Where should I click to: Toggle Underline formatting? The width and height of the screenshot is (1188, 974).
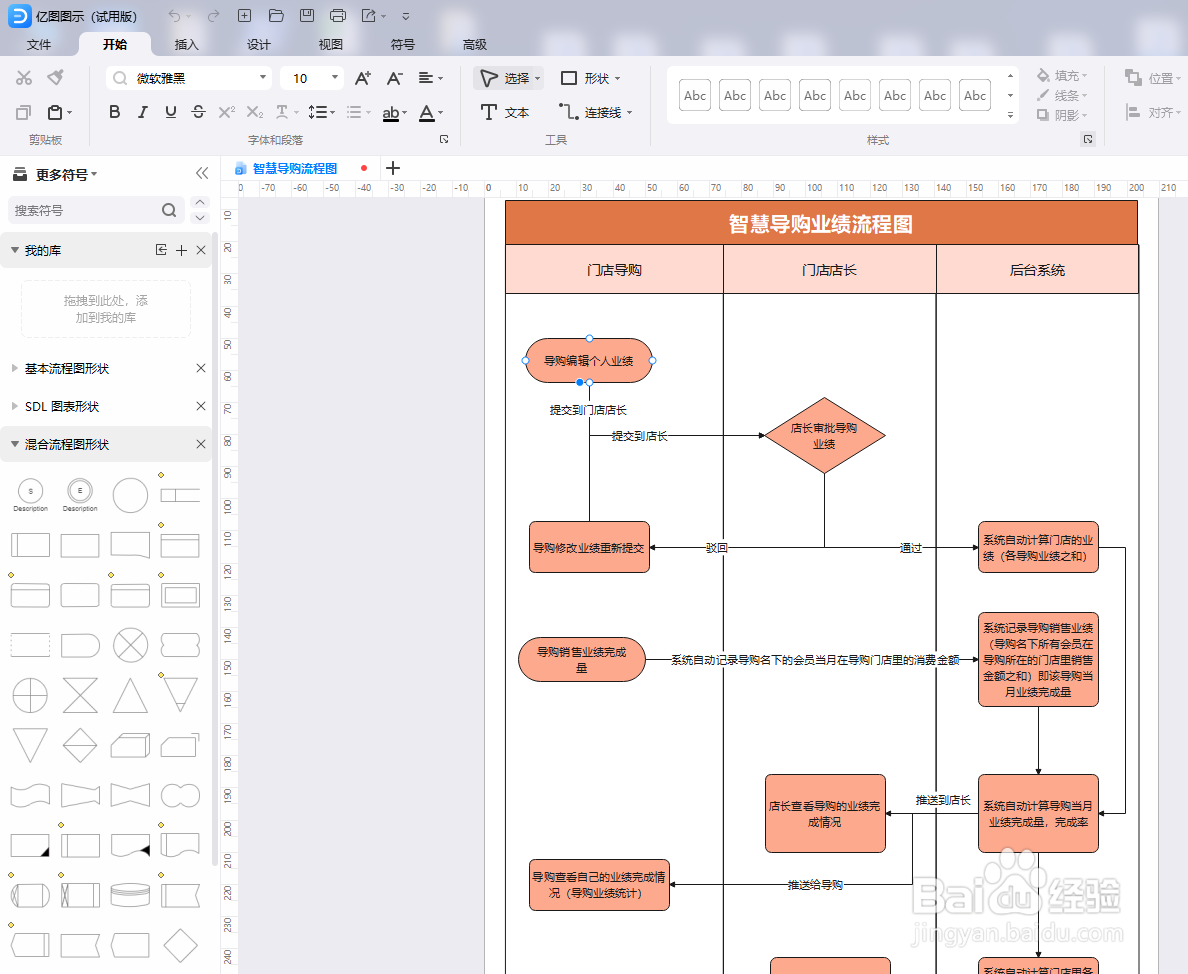170,112
